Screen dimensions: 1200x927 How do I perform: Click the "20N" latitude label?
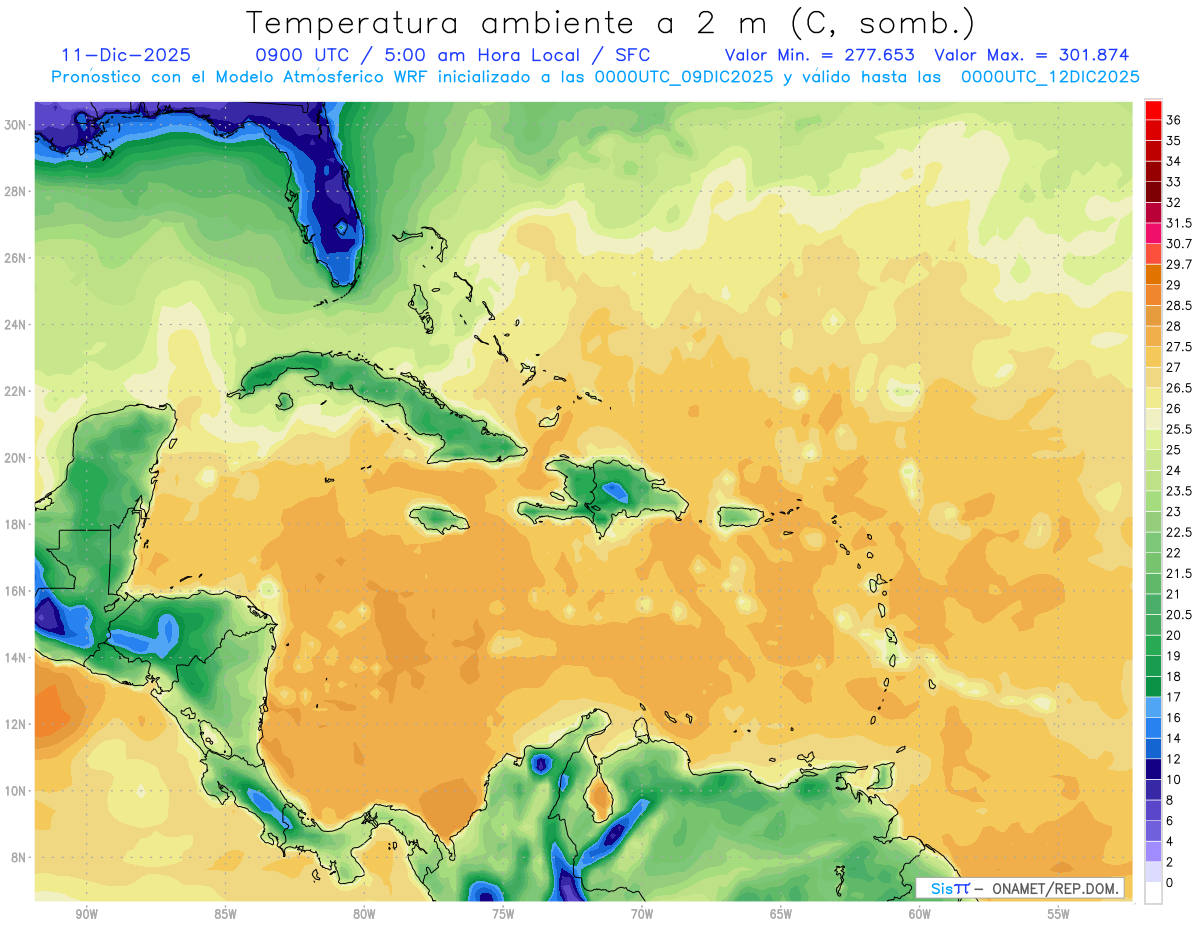coord(15,458)
